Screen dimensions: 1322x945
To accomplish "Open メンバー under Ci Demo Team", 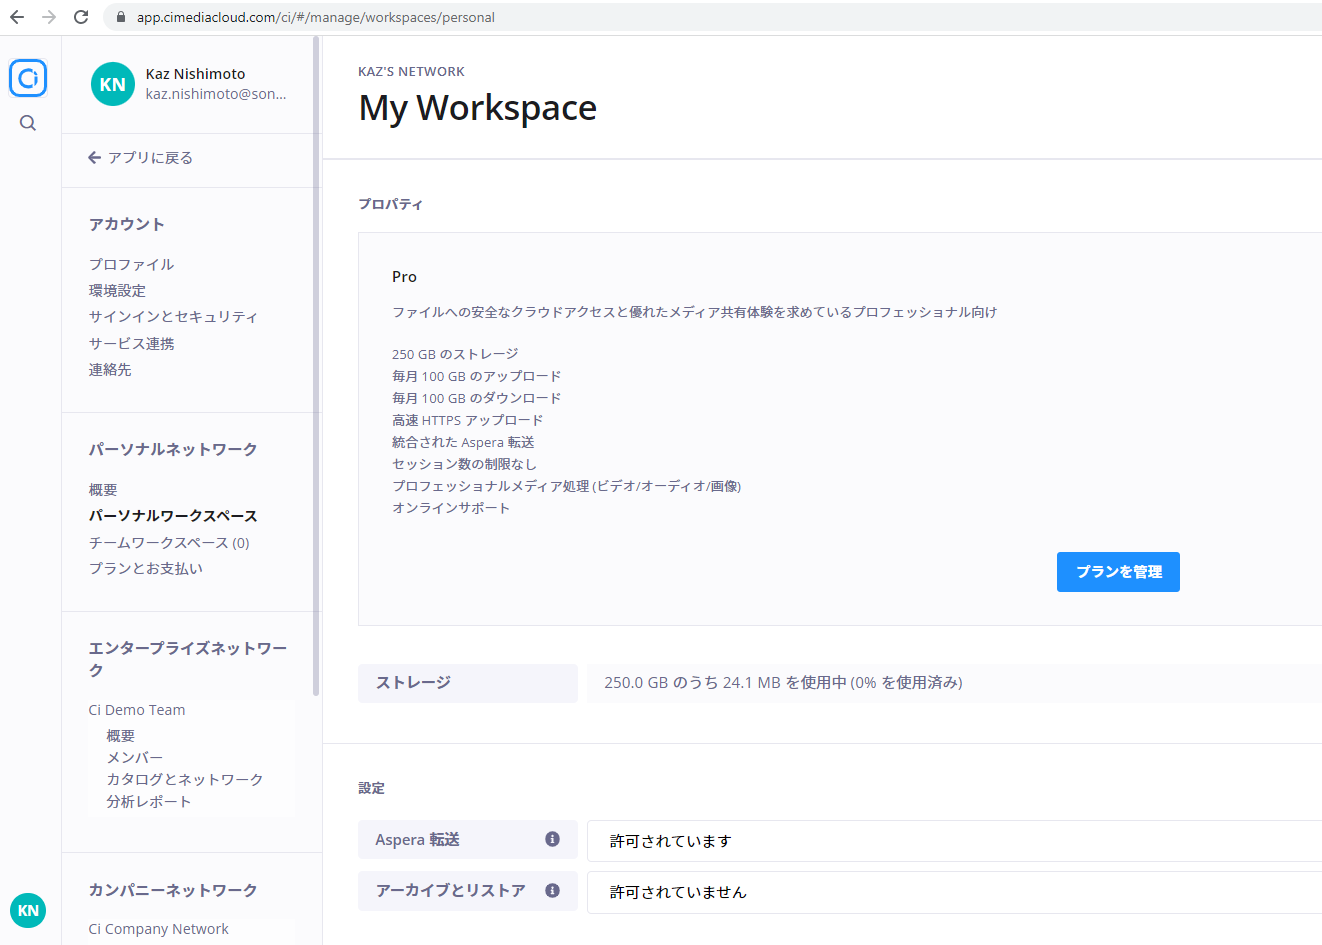I will click(x=135, y=757).
